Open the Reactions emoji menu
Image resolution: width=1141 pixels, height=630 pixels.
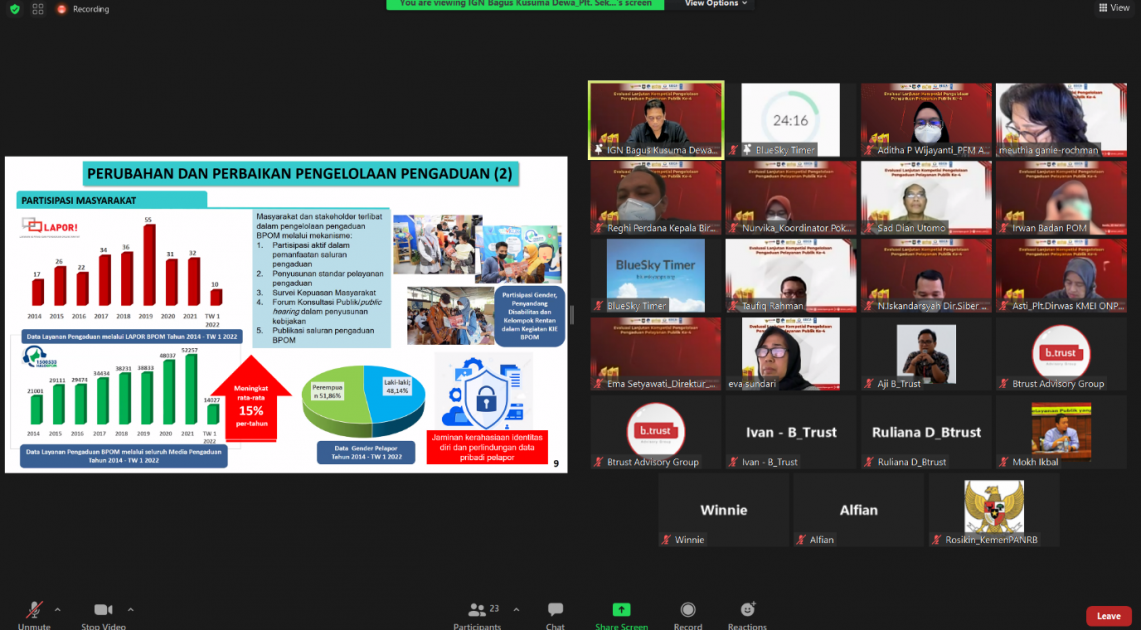[747, 612]
